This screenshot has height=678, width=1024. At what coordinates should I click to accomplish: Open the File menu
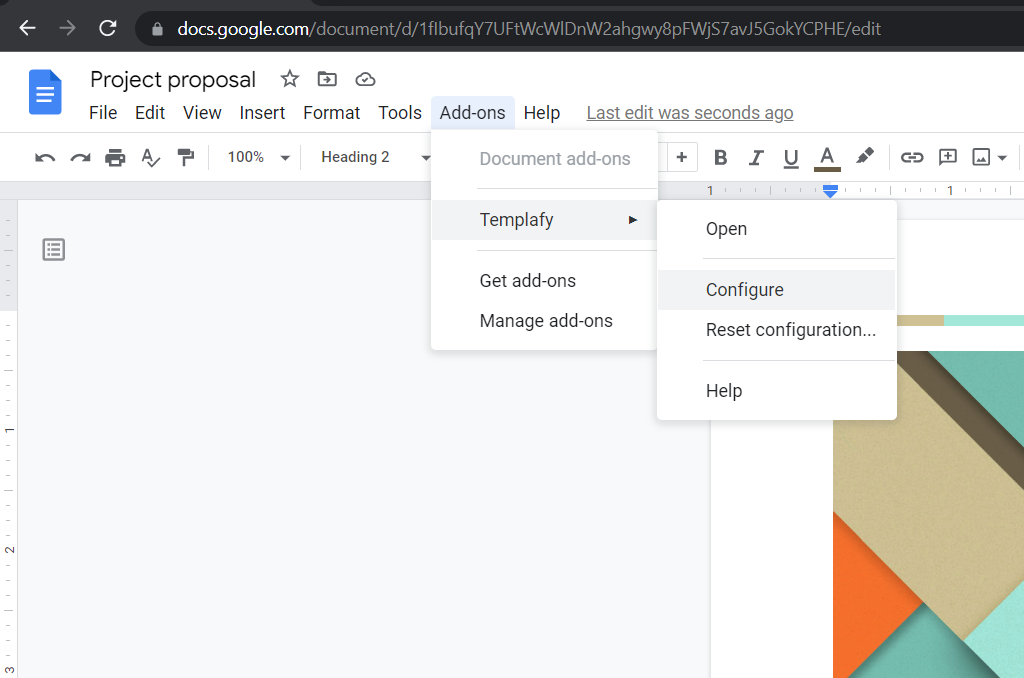103,113
